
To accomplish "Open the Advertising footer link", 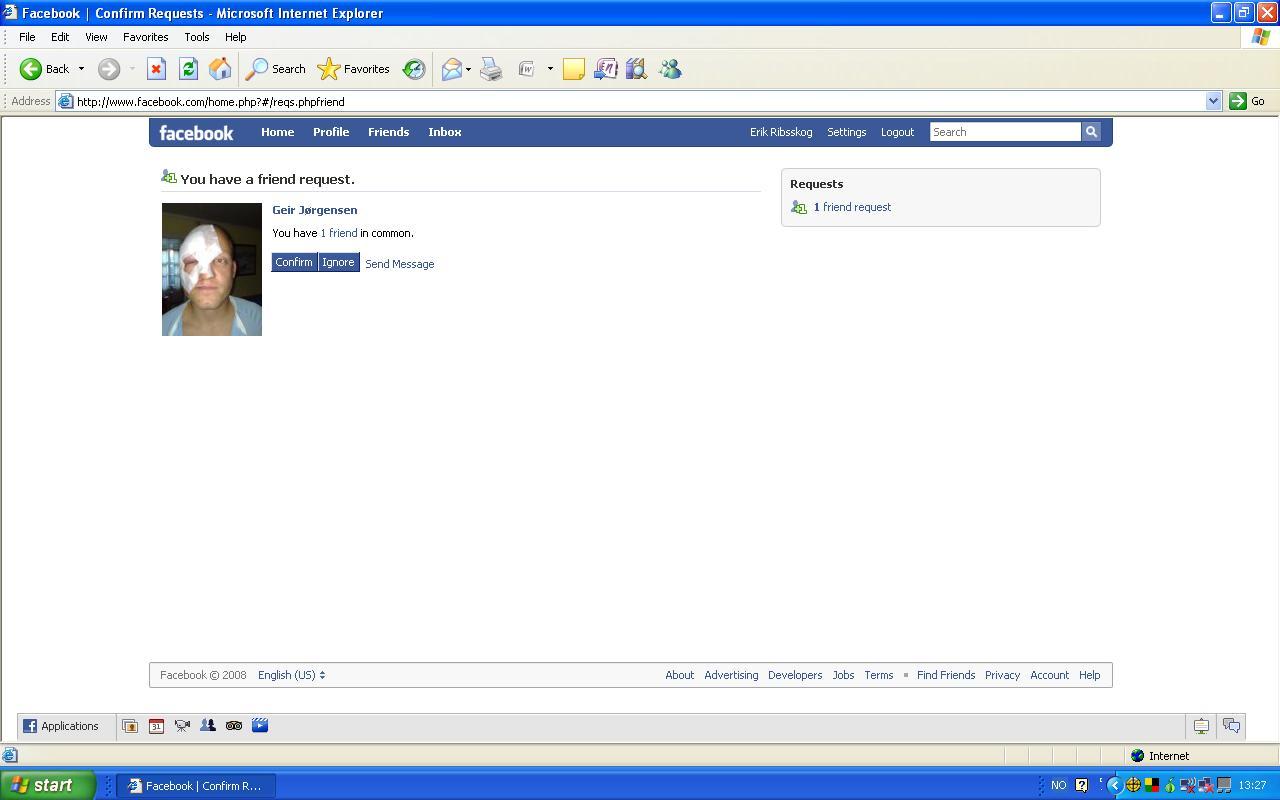I will pos(731,675).
